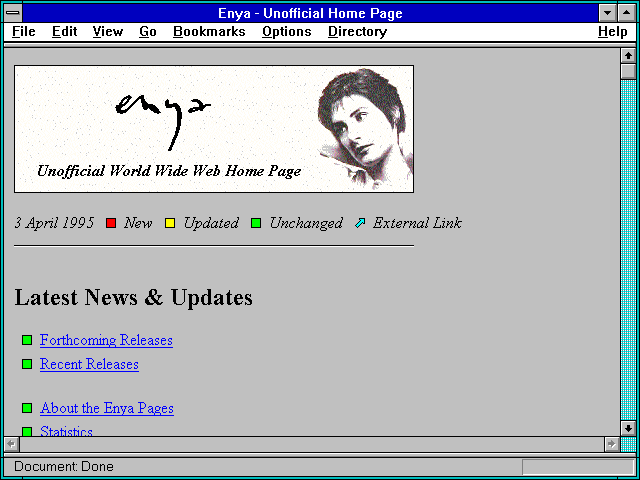Click the title bar 'Enya - Unofficial Home Page'

coord(310,13)
